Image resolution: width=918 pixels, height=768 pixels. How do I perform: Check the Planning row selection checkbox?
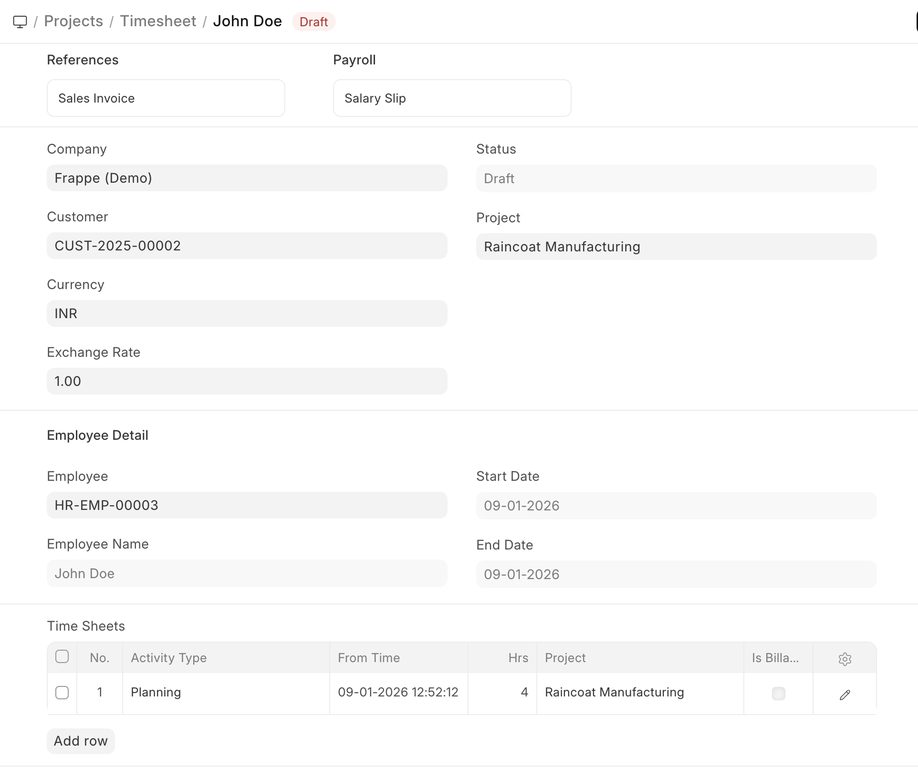[62, 692]
